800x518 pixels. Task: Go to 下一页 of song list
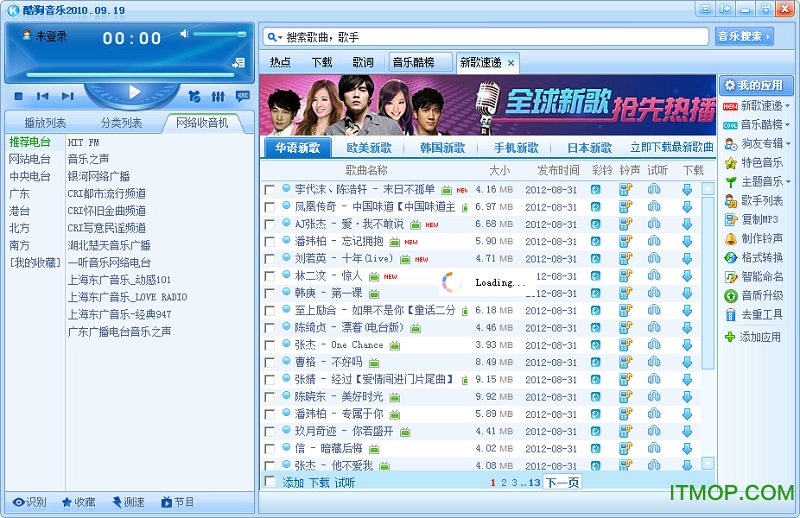562,482
